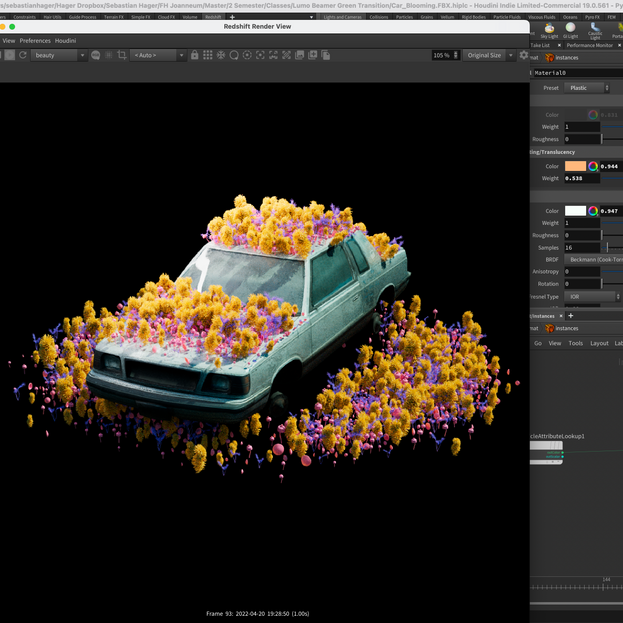The height and width of the screenshot is (623, 623).
Task: Click the freeze snowflake icon
Action: pos(221,55)
